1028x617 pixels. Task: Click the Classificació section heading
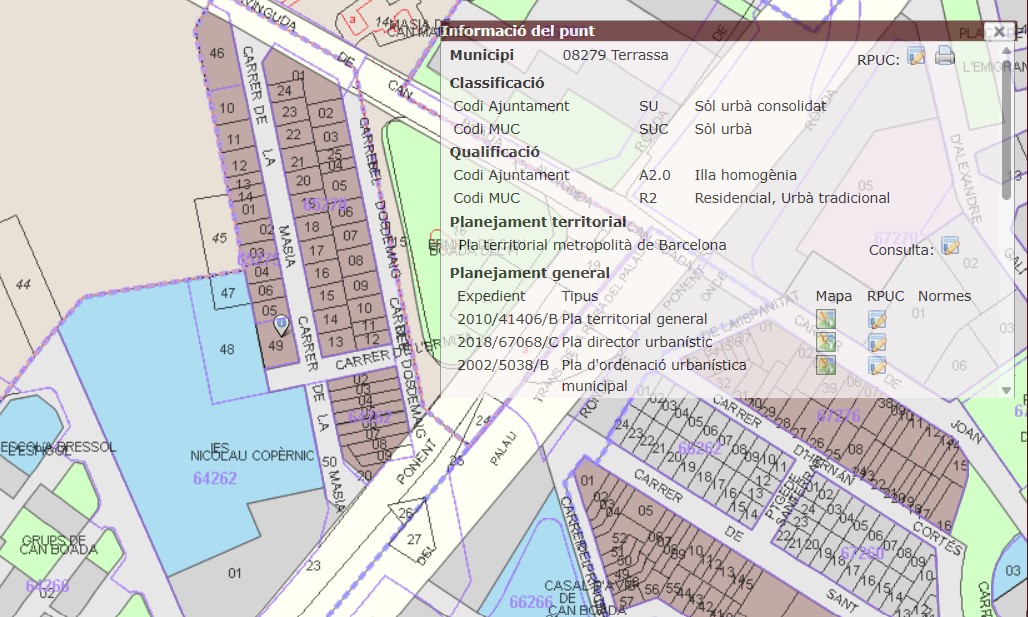point(497,83)
